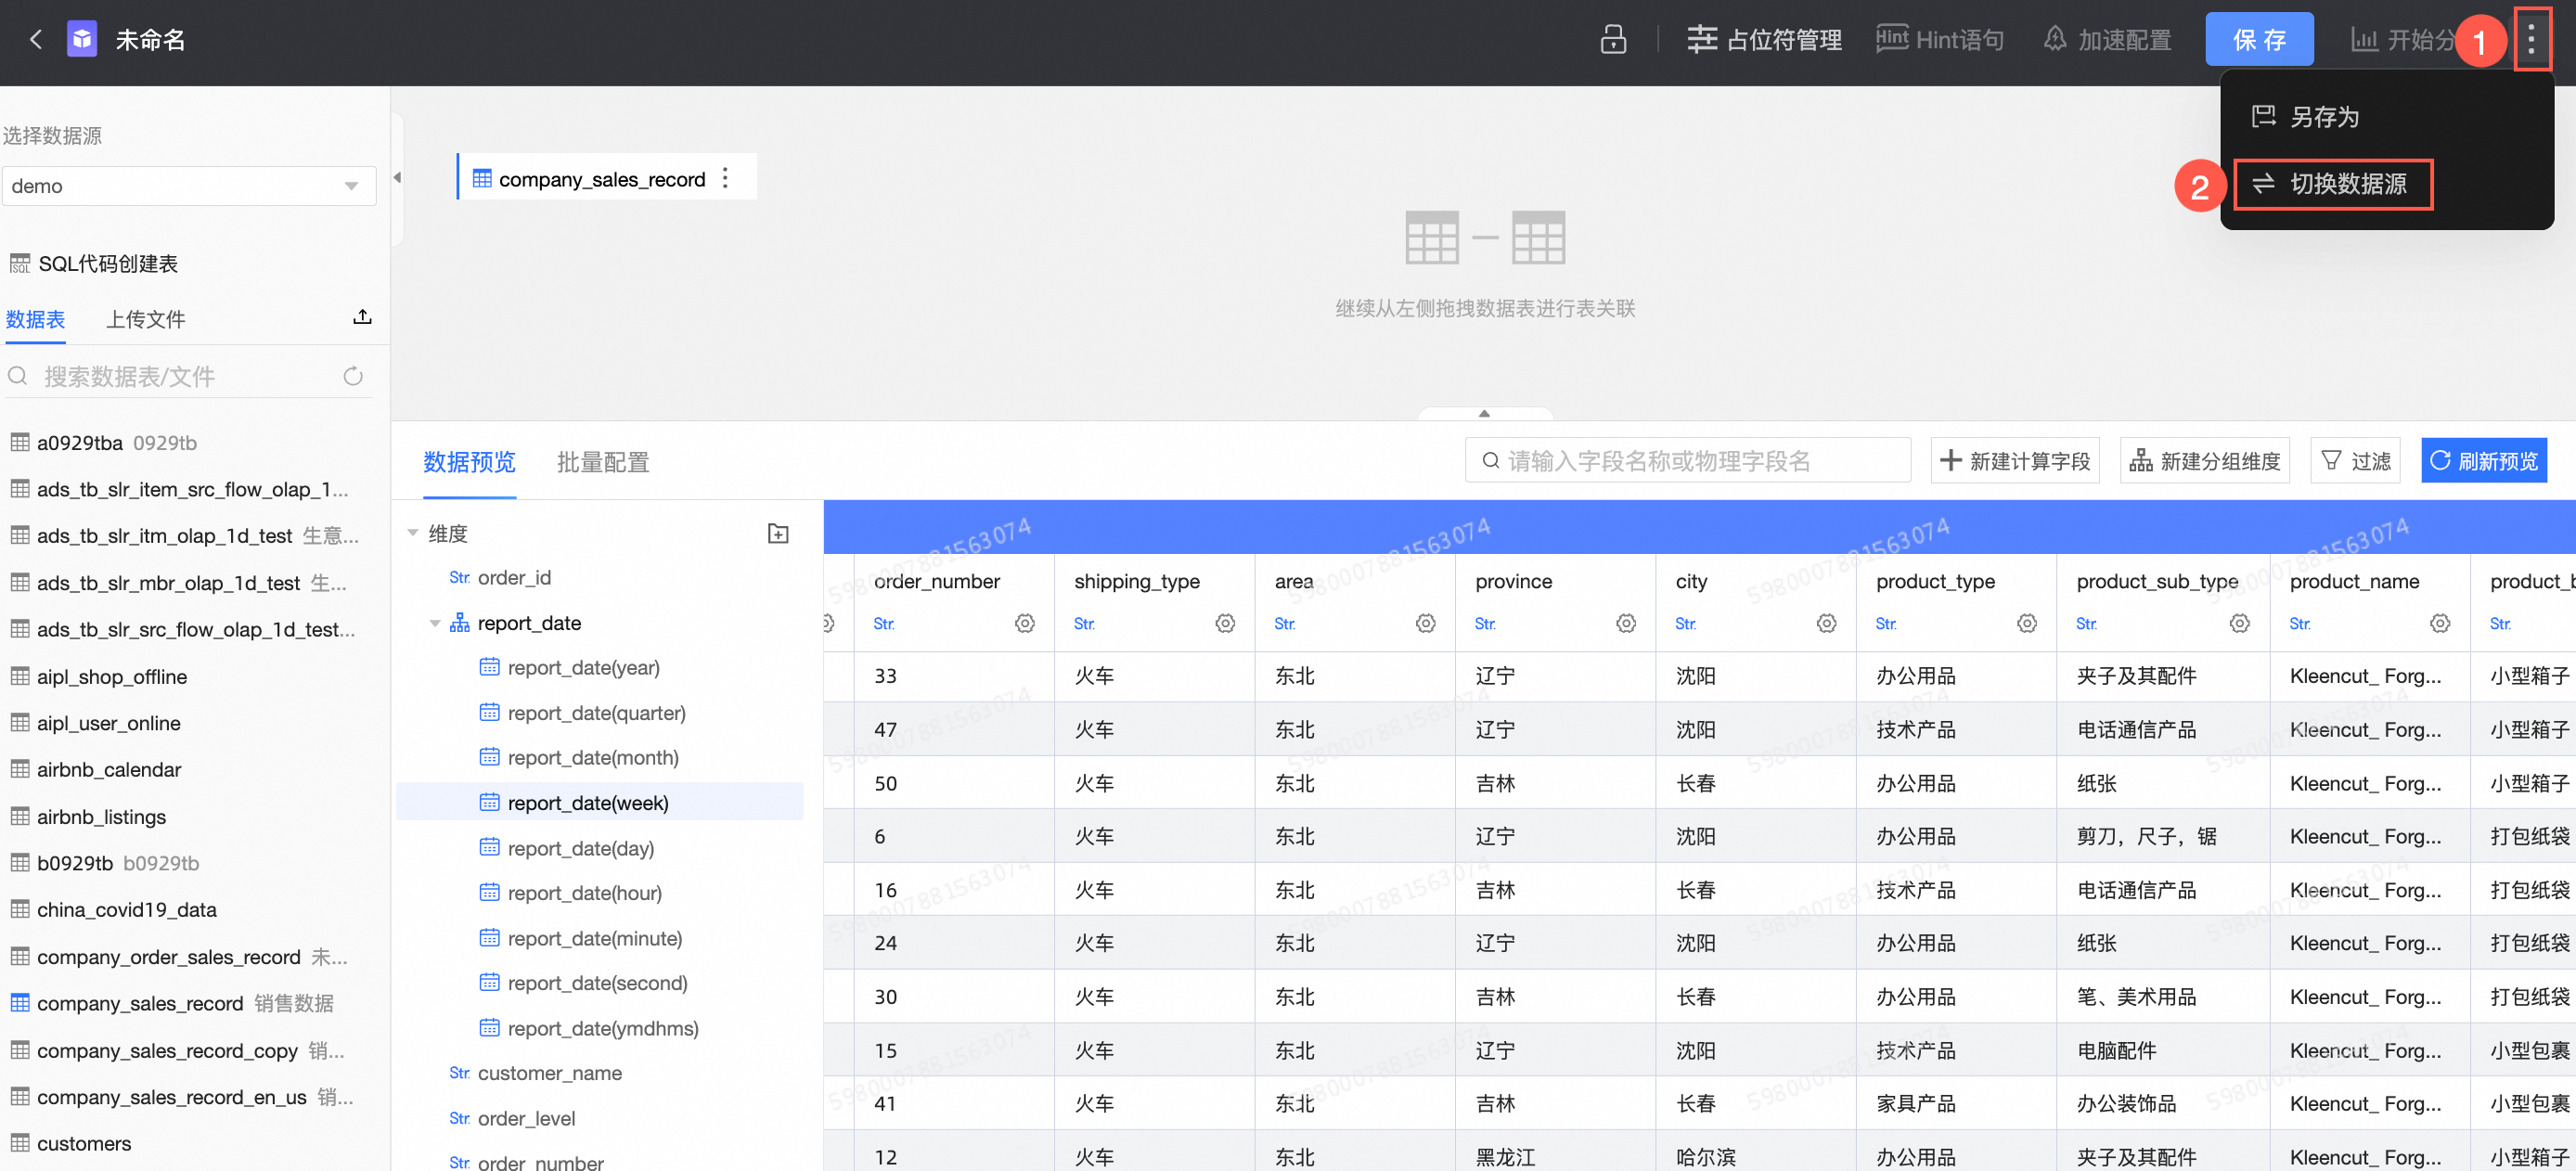This screenshot has width=2576, height=1171.
Task: Open settings gear for order_number column
Action: (x=1025, y=624)
